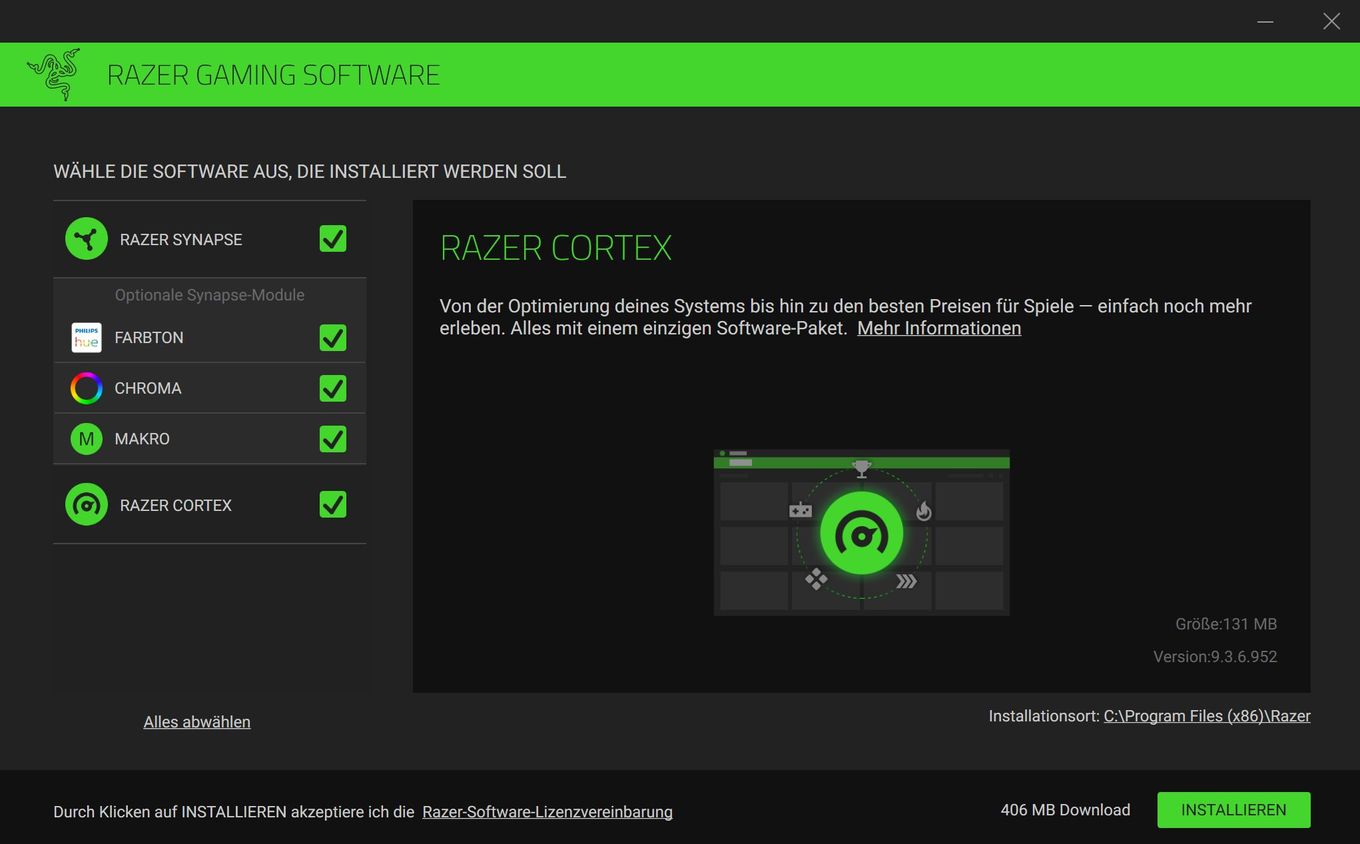Select the Razer Cortex row label
1360x844 pixels.
(x=176, y=506)
